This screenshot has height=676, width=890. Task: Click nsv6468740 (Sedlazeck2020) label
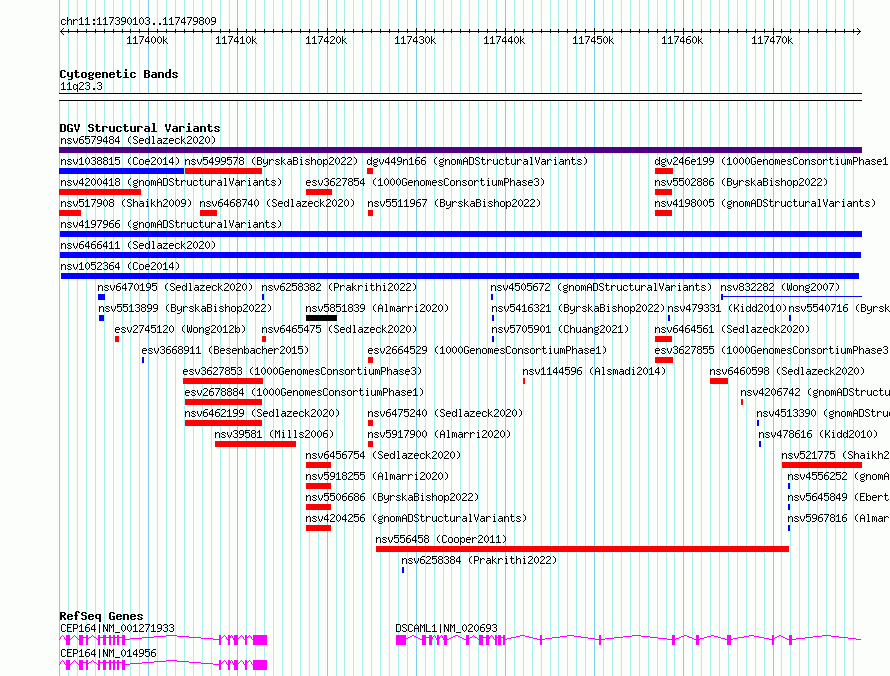[277, 203]
